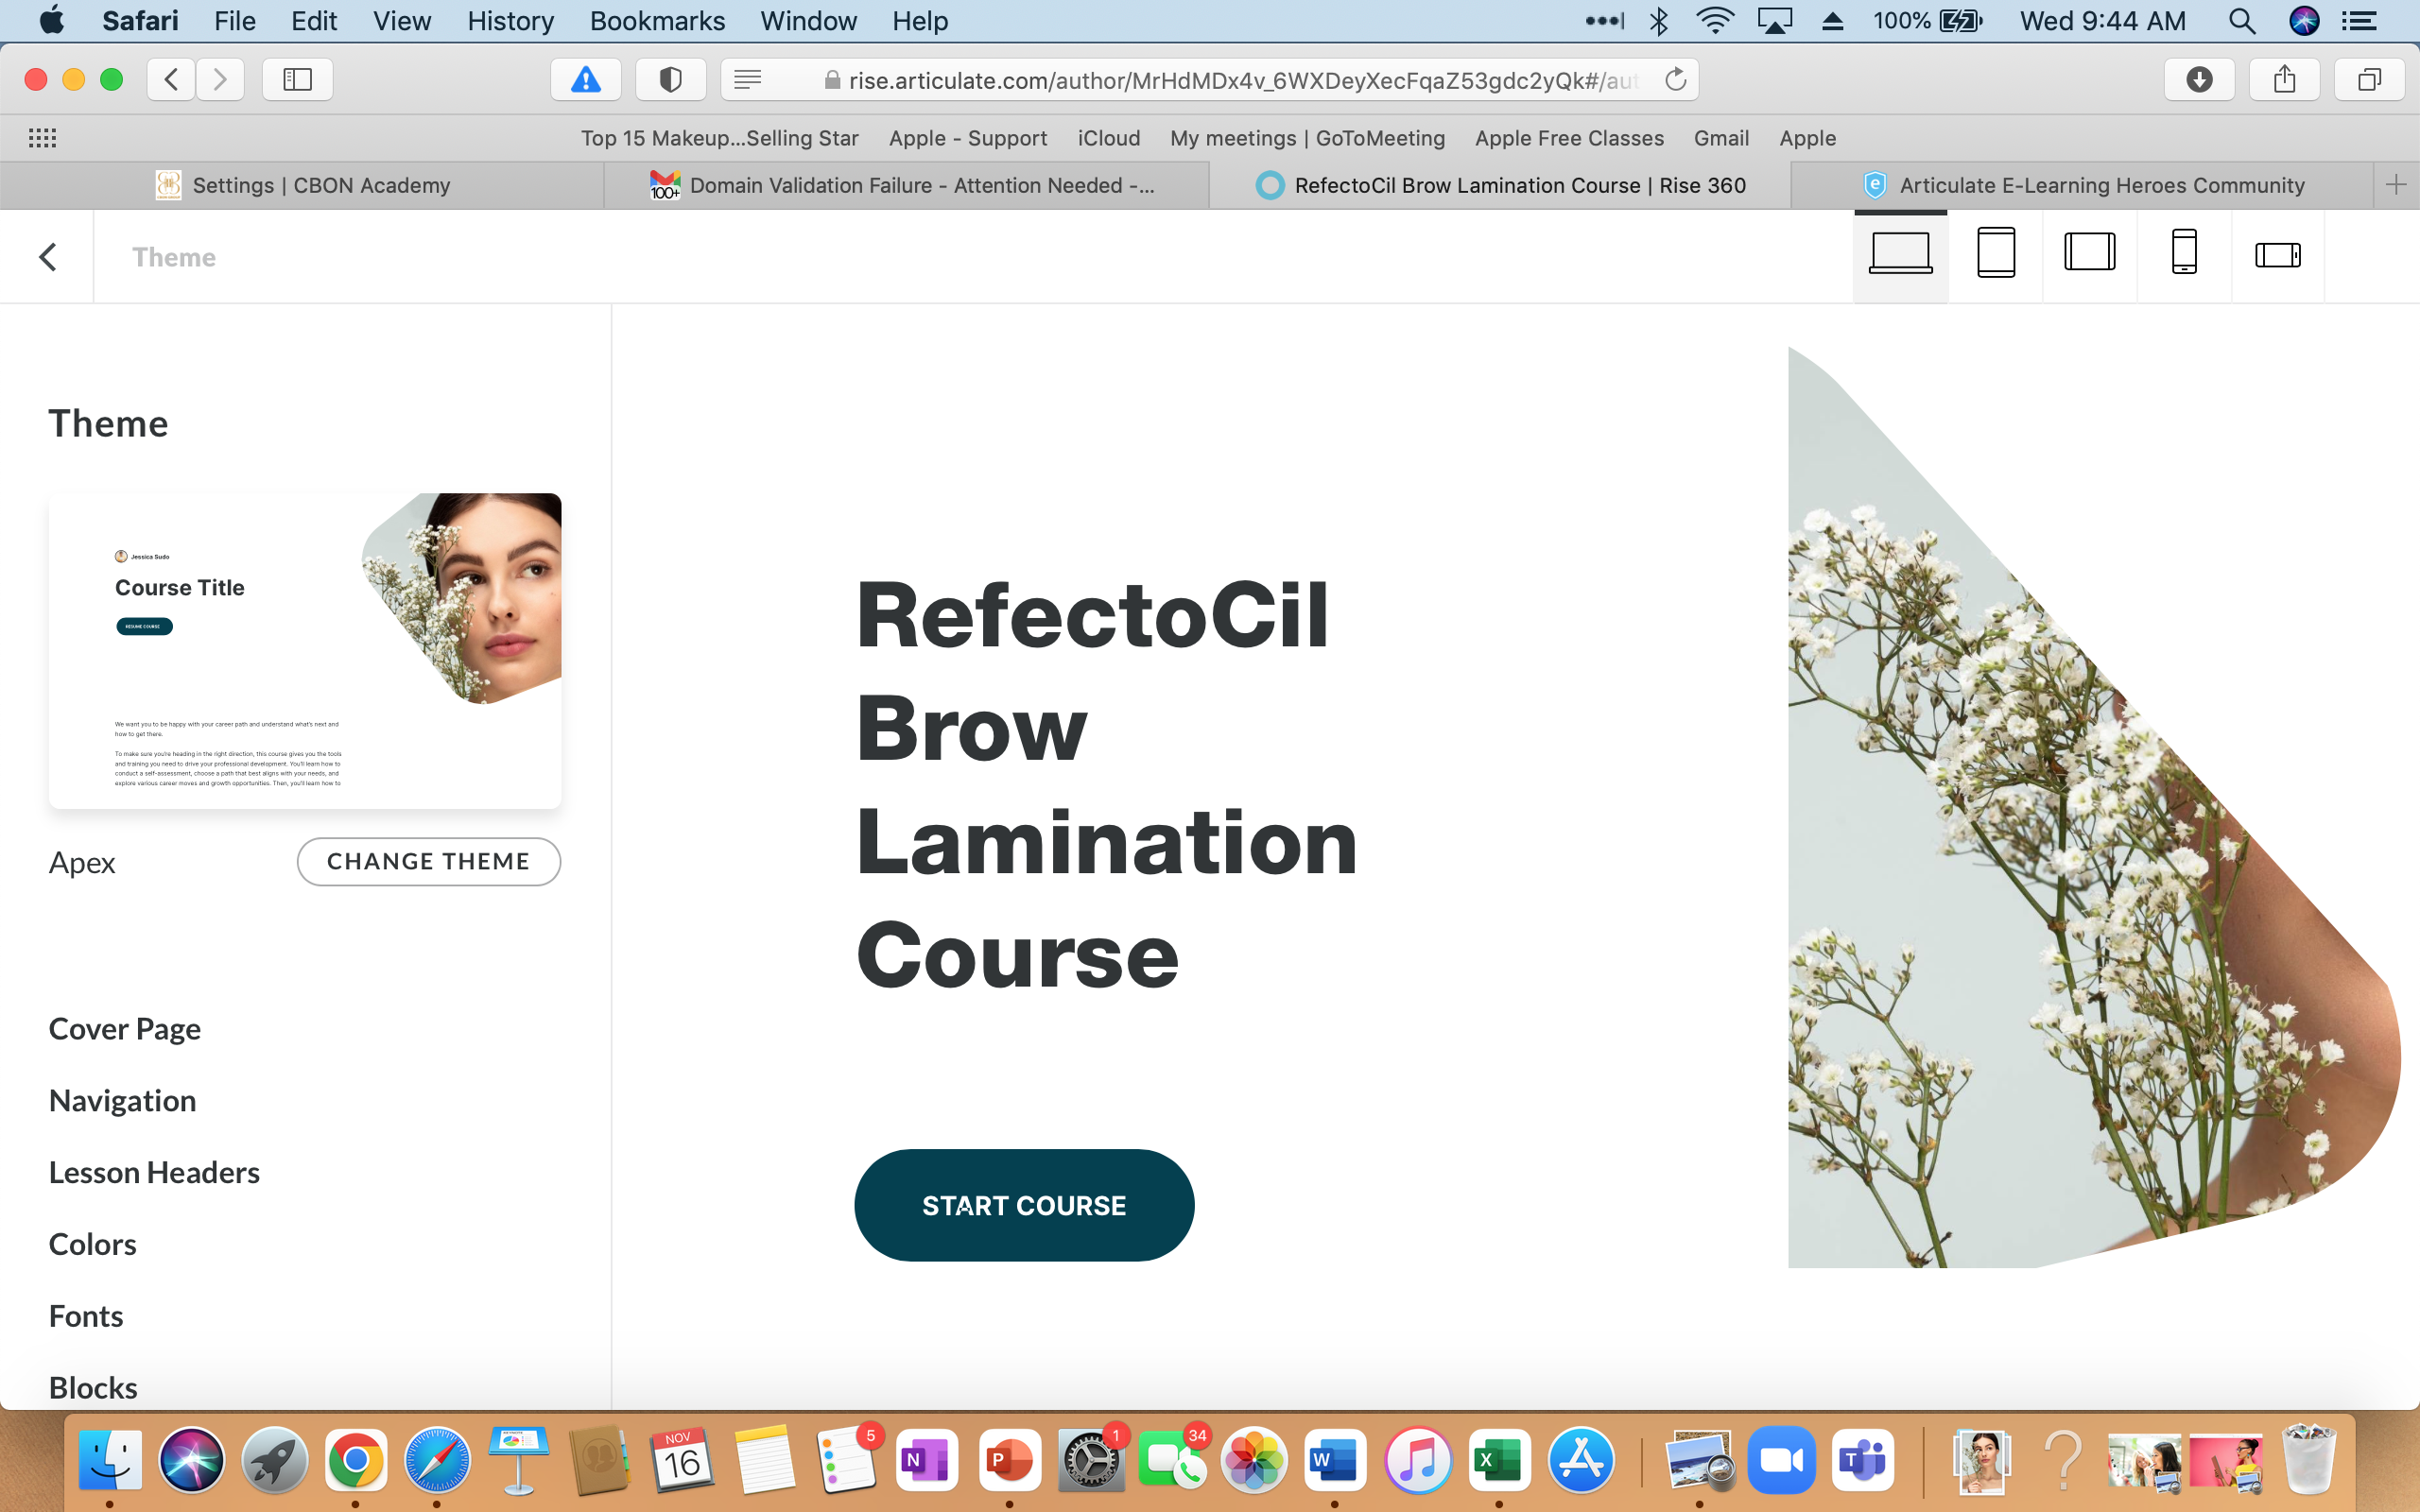Image resolution: width=2420 pixels, height=1512 pixels.
Task: Click the Safari address bar
Action: [1240, 80]
